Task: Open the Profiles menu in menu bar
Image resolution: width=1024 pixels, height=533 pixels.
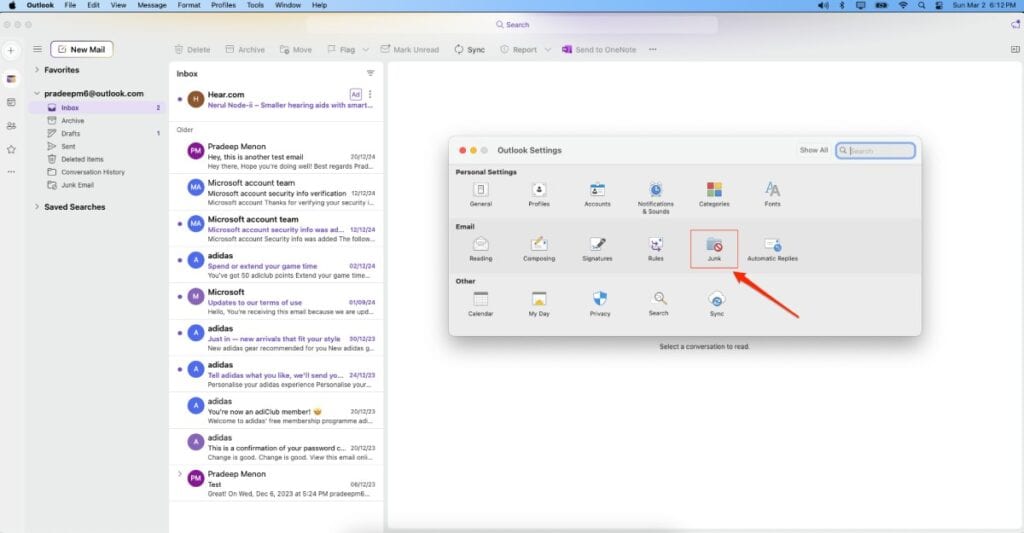Action: click(223, 5)
